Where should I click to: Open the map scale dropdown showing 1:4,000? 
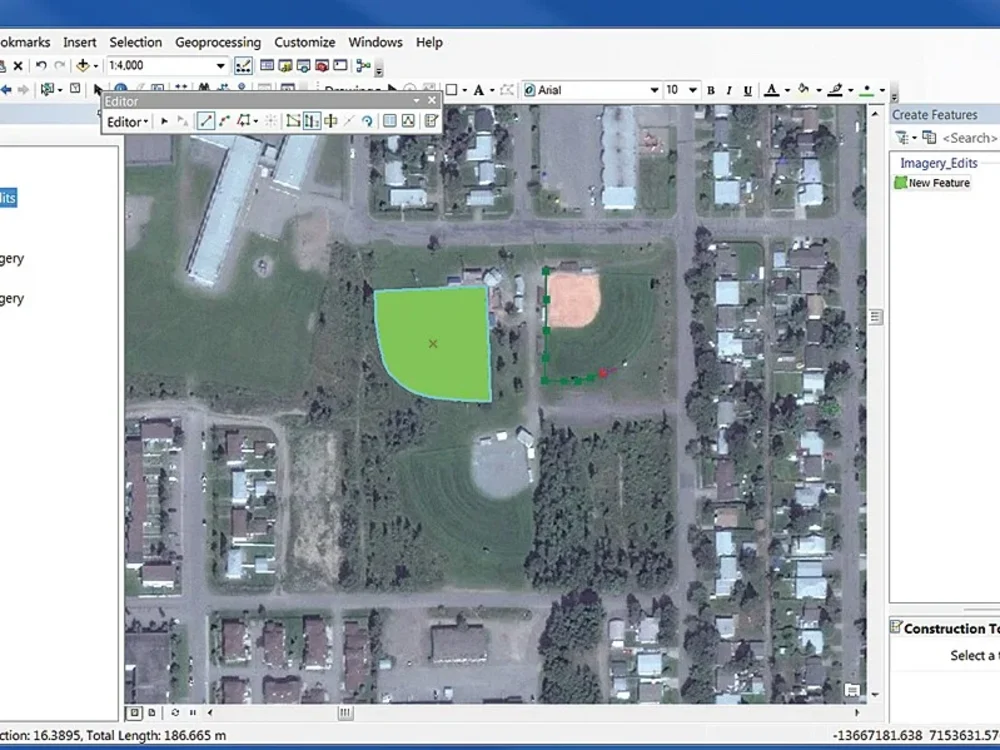220,64
